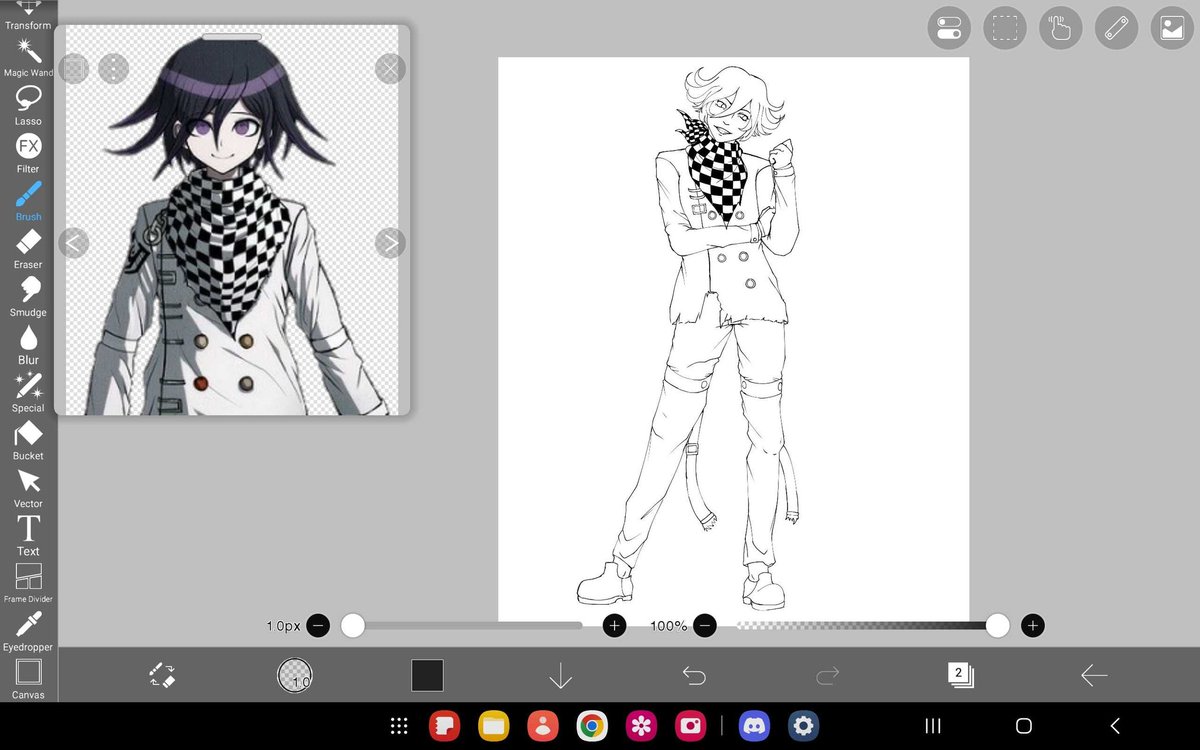Increase brush thickness with plus button
The image size is (1200, 750).
[614, 626]
